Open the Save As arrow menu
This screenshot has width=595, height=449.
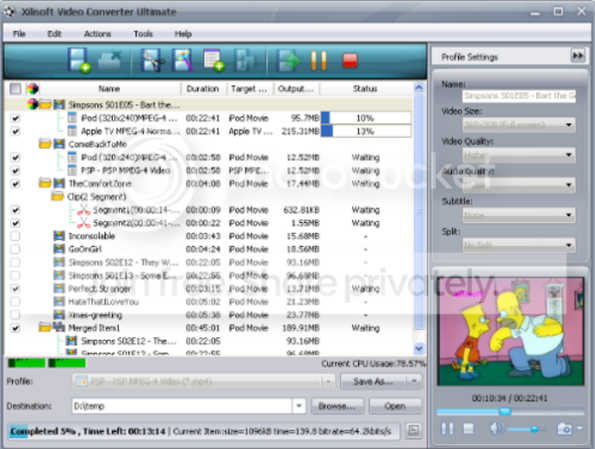[414, 381]
